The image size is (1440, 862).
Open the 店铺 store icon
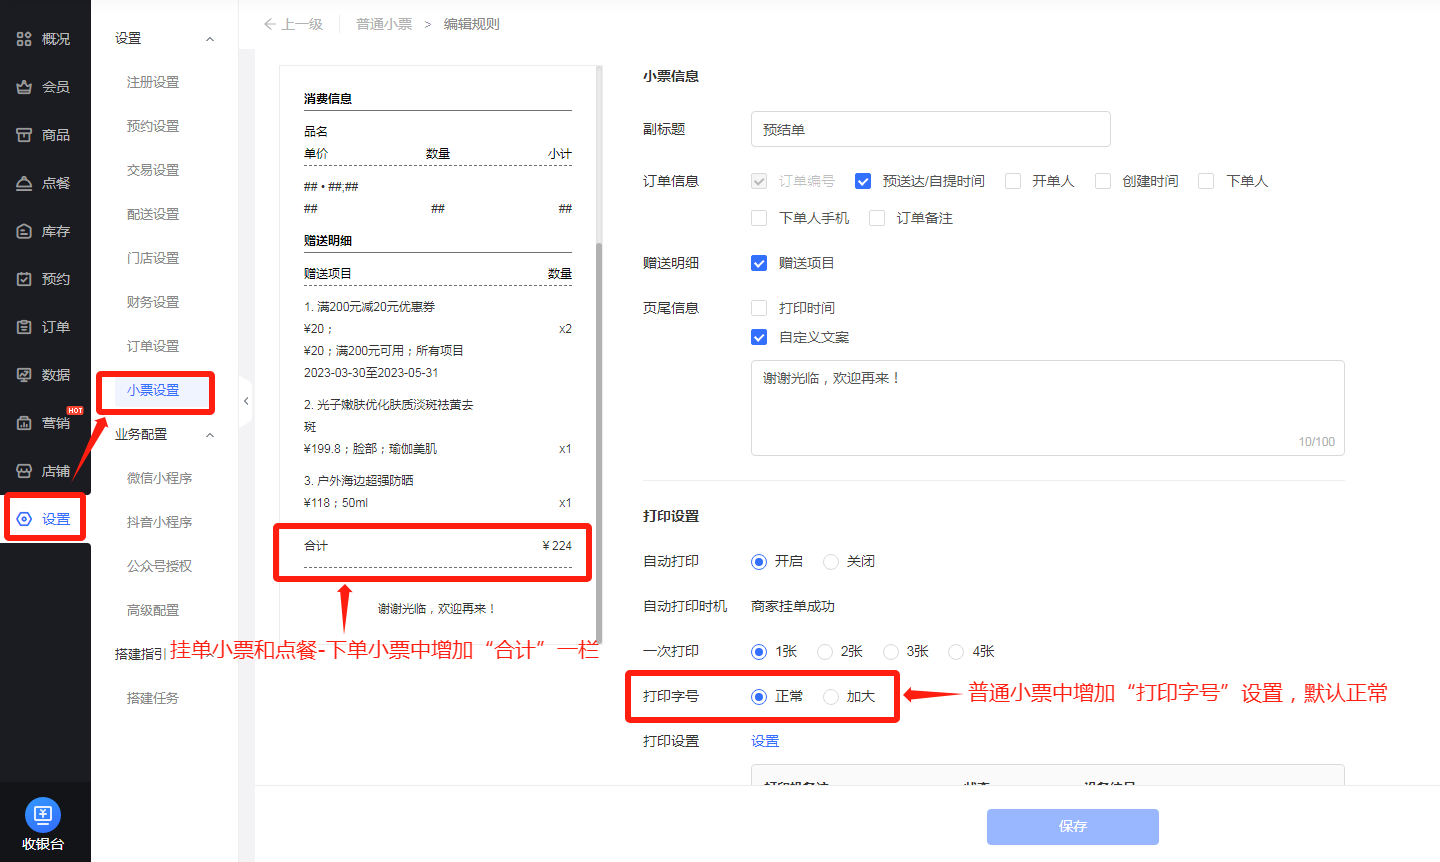tap(24, 471)
